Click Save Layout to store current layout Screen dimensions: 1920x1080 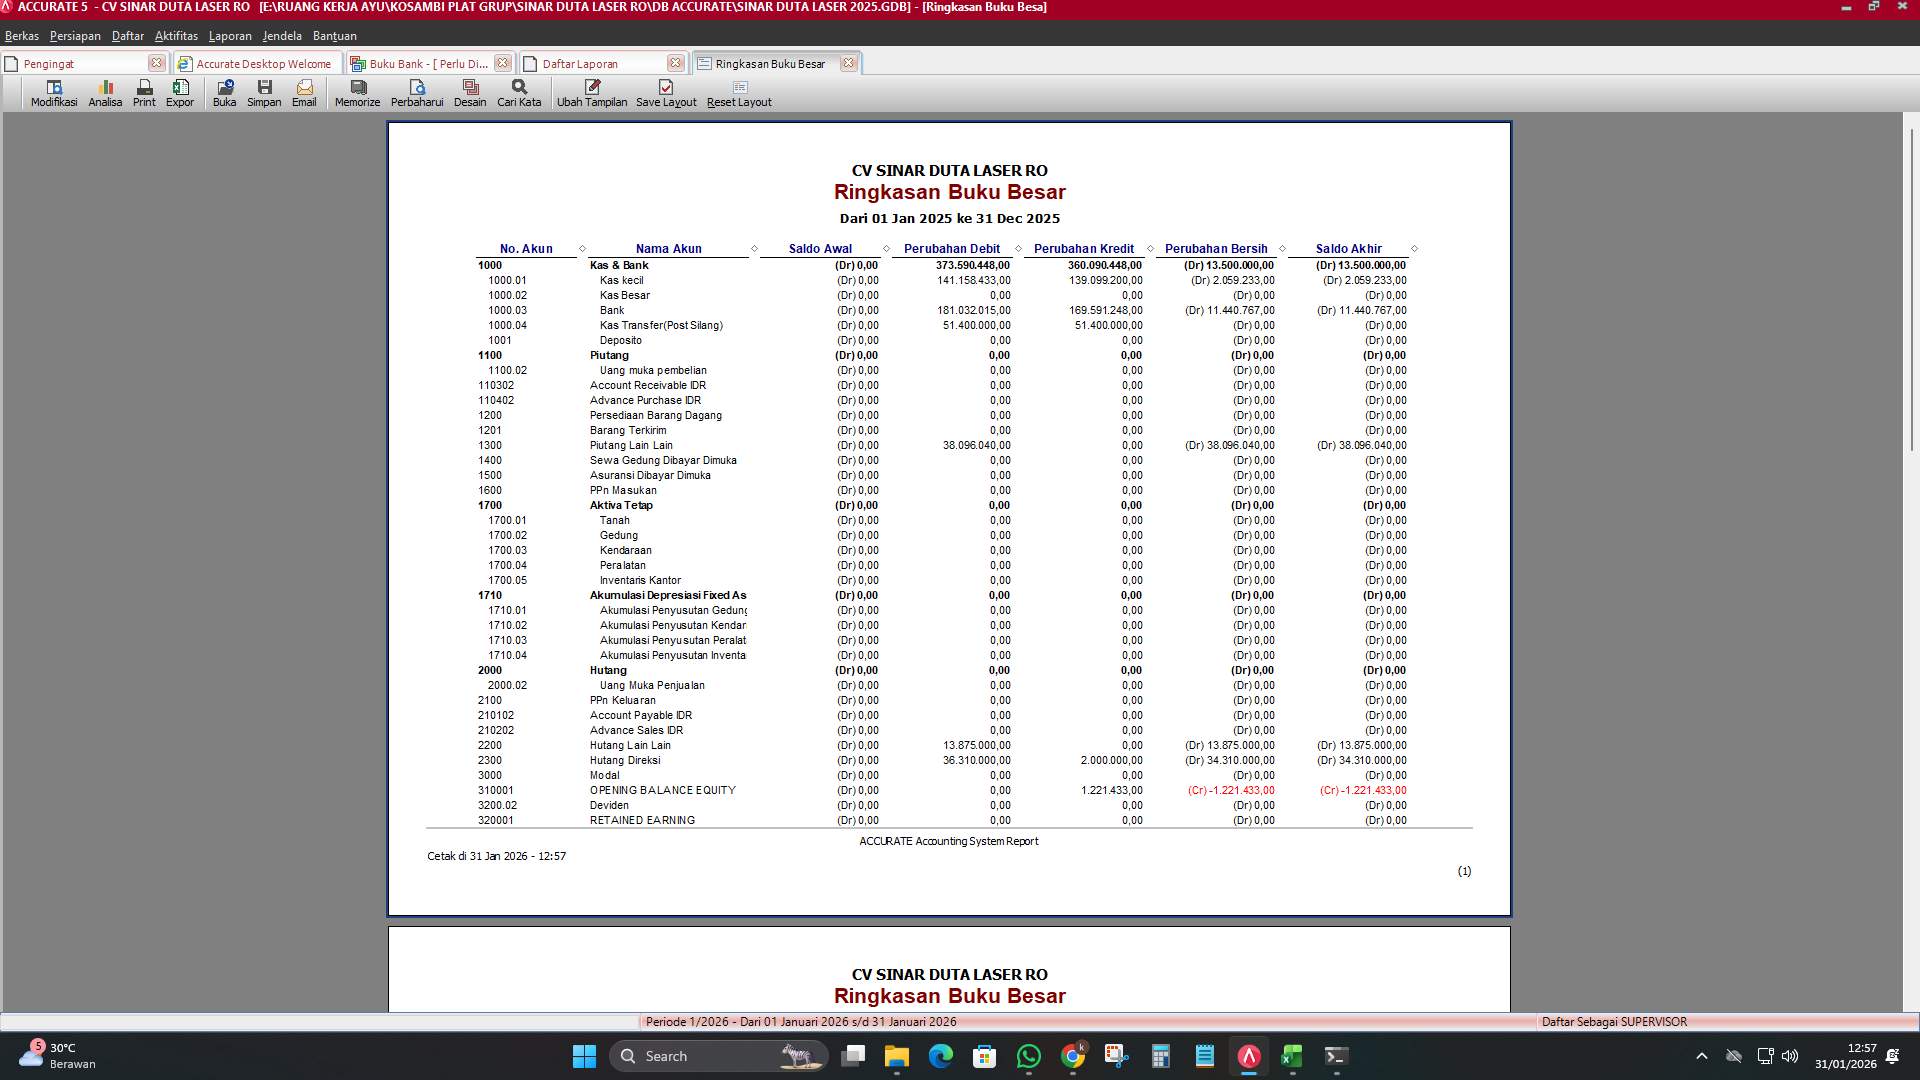coord(665,94)
